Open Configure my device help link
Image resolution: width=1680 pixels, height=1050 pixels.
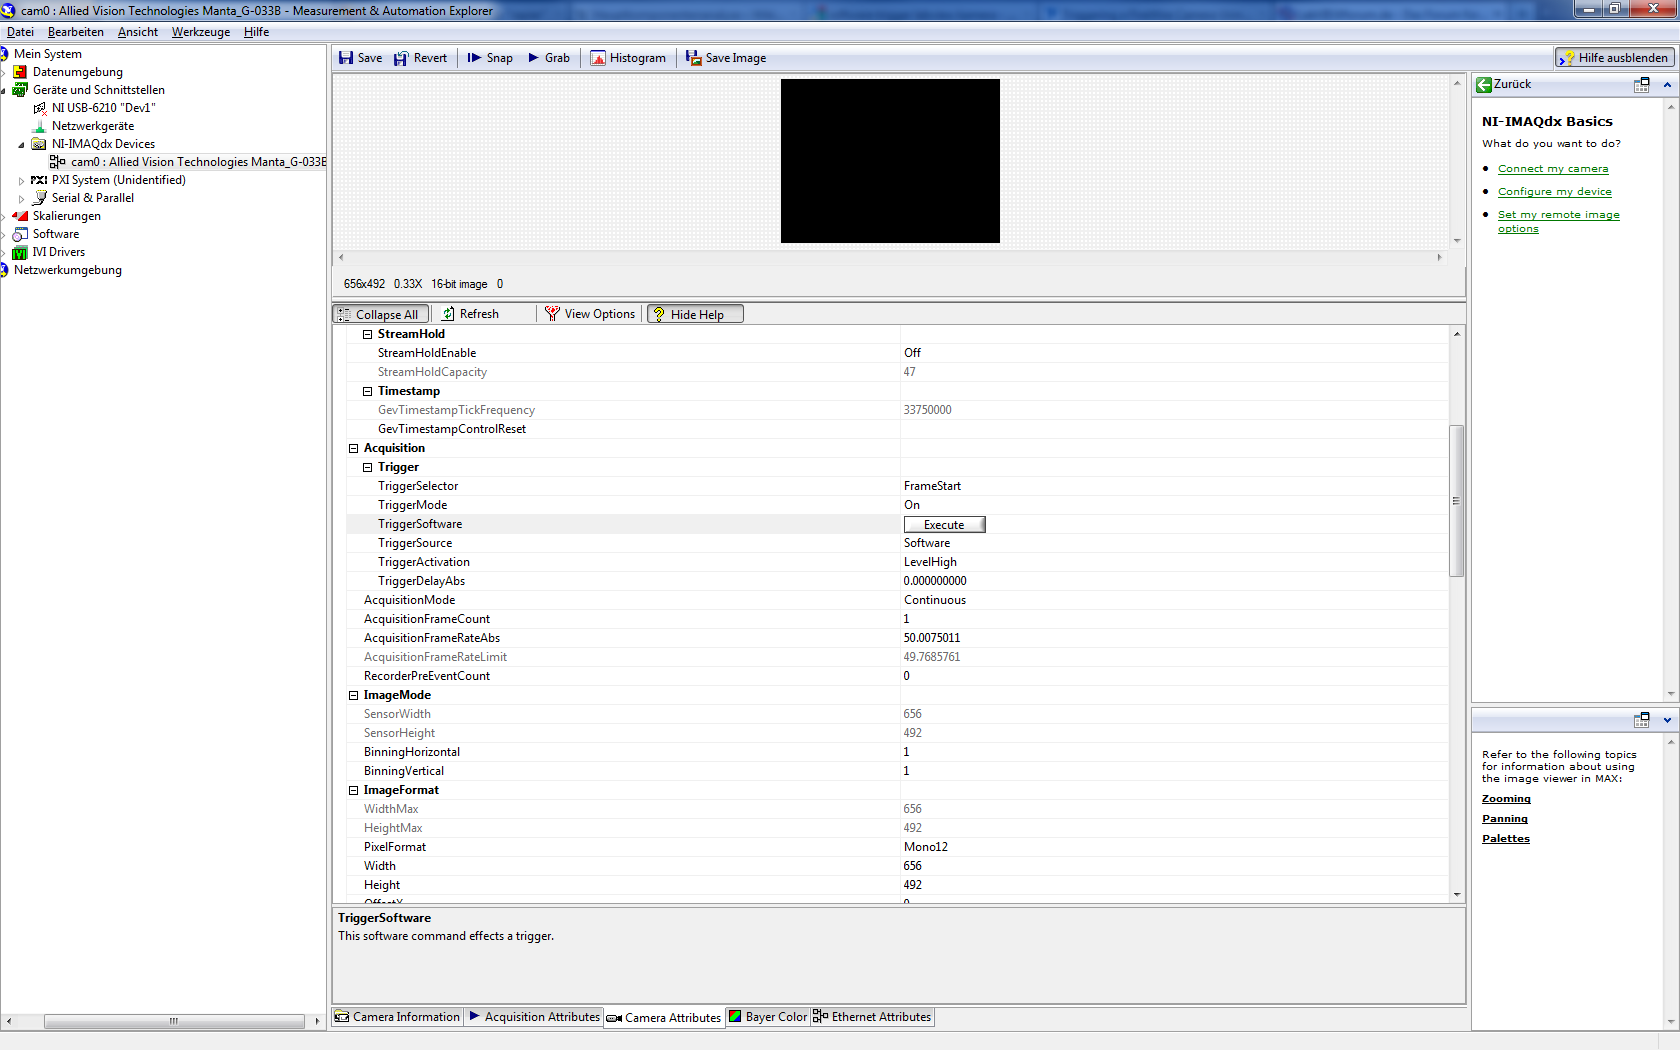[1554, 192]
